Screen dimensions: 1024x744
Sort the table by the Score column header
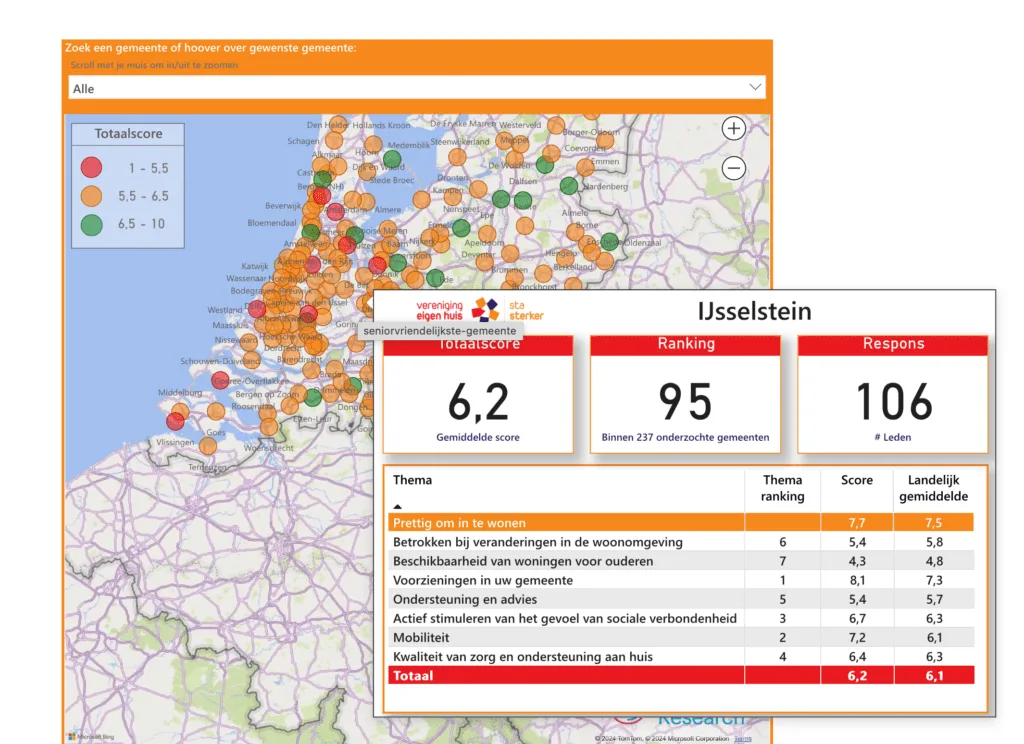pyautogui.click(x=857, y=480)
